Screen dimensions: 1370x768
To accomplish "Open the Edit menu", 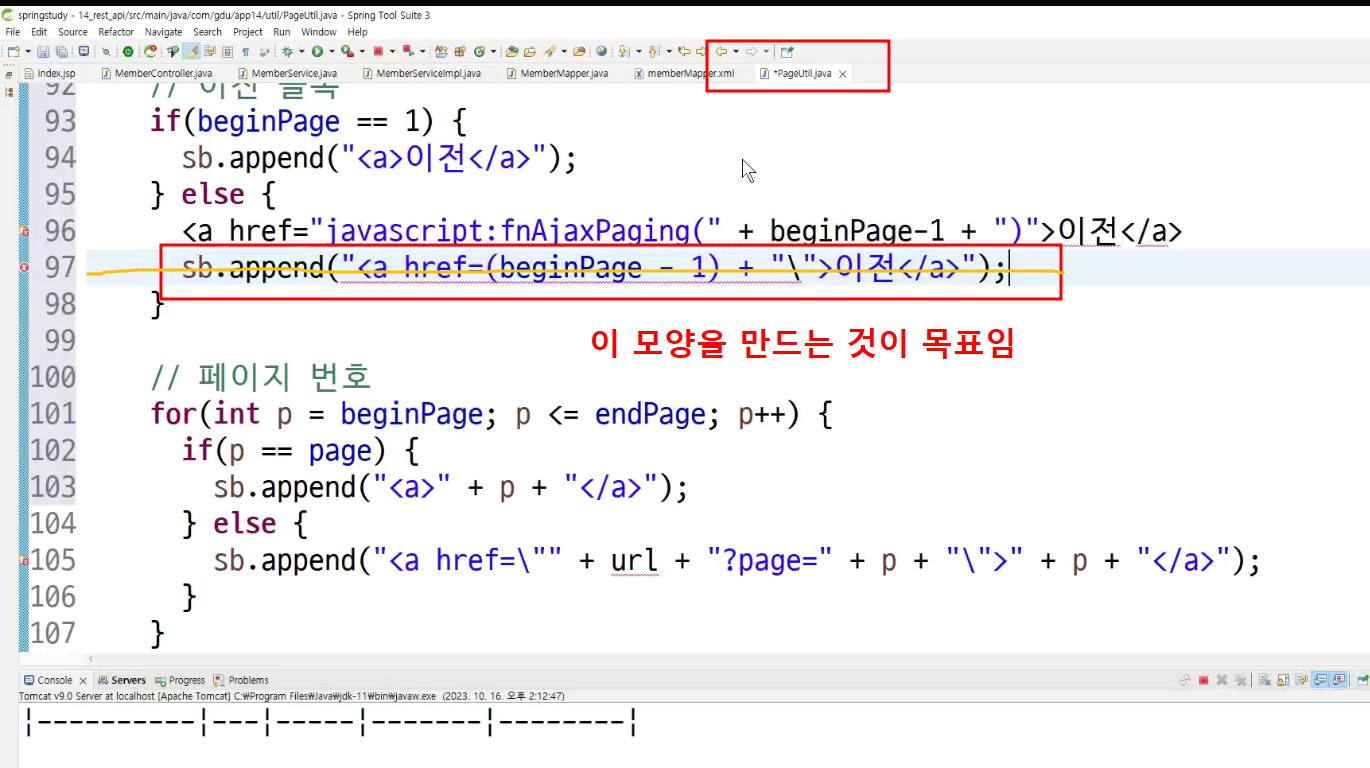I will pyautogui.click(x=39, y=32).
